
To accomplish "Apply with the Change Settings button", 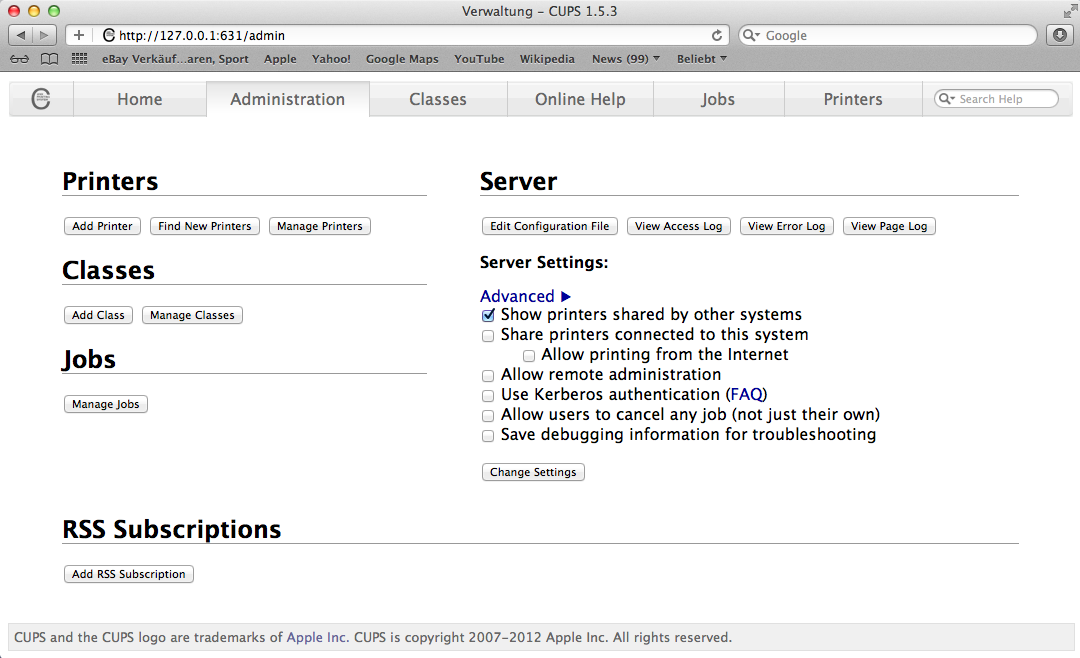I will (533, 472).
